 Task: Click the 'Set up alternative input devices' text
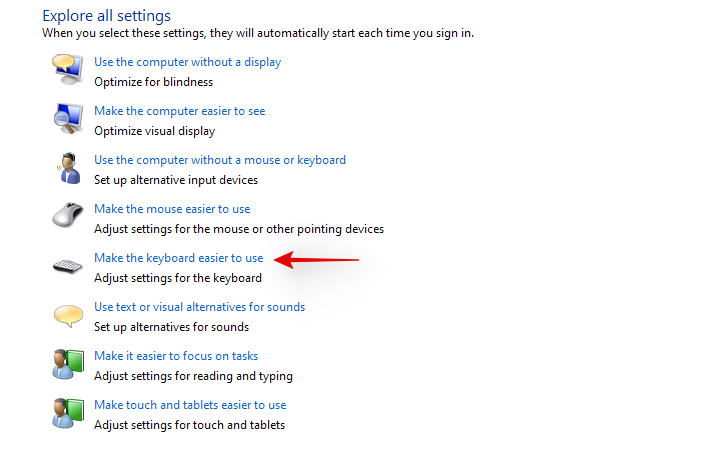176,180
